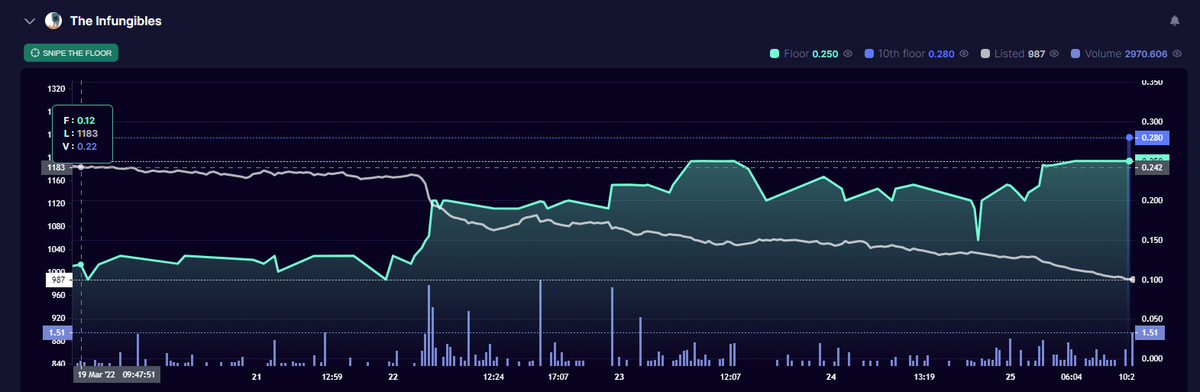Image resolution: width=1200 pixels, height=392 pixels.
Task: Select the 25 date label on time axis
Action: tap(1011, 378)
